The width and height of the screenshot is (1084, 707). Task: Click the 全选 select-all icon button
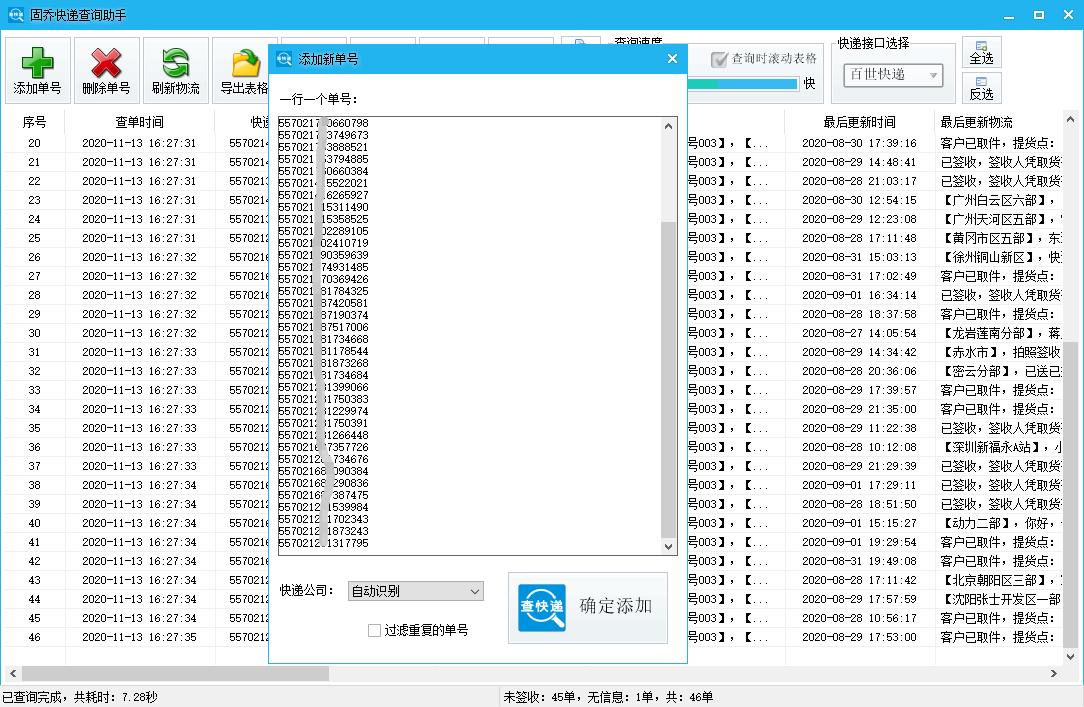point(981,52)
